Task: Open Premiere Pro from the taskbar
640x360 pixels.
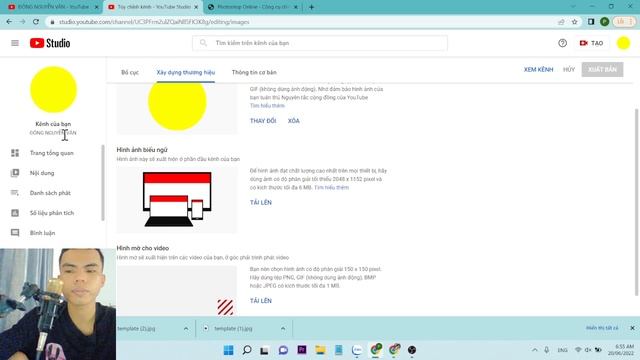Action: pyautogui.click(x=302, y=350)
